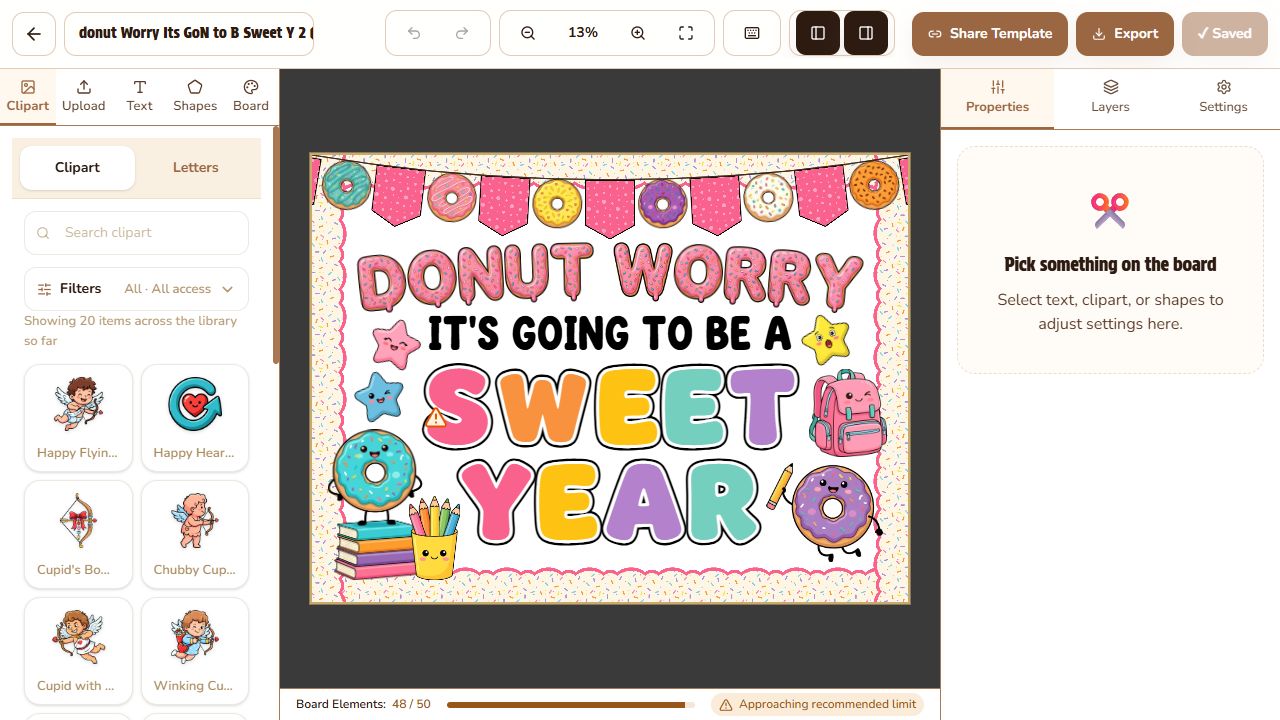The height and width of the screenshot is (720, 1280).
Task: Click the Board Elements progress bar
Action: tap(571, 705)
